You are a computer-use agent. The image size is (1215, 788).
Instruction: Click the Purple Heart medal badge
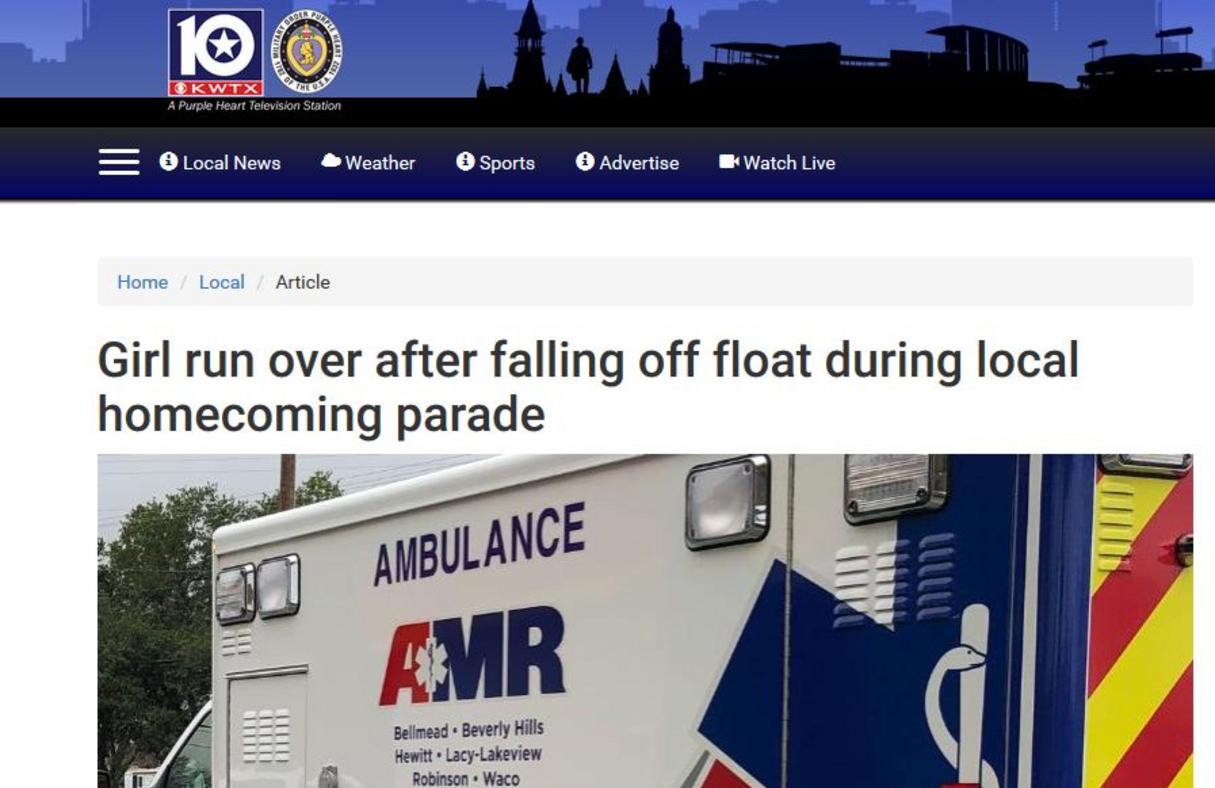point(307,50)
